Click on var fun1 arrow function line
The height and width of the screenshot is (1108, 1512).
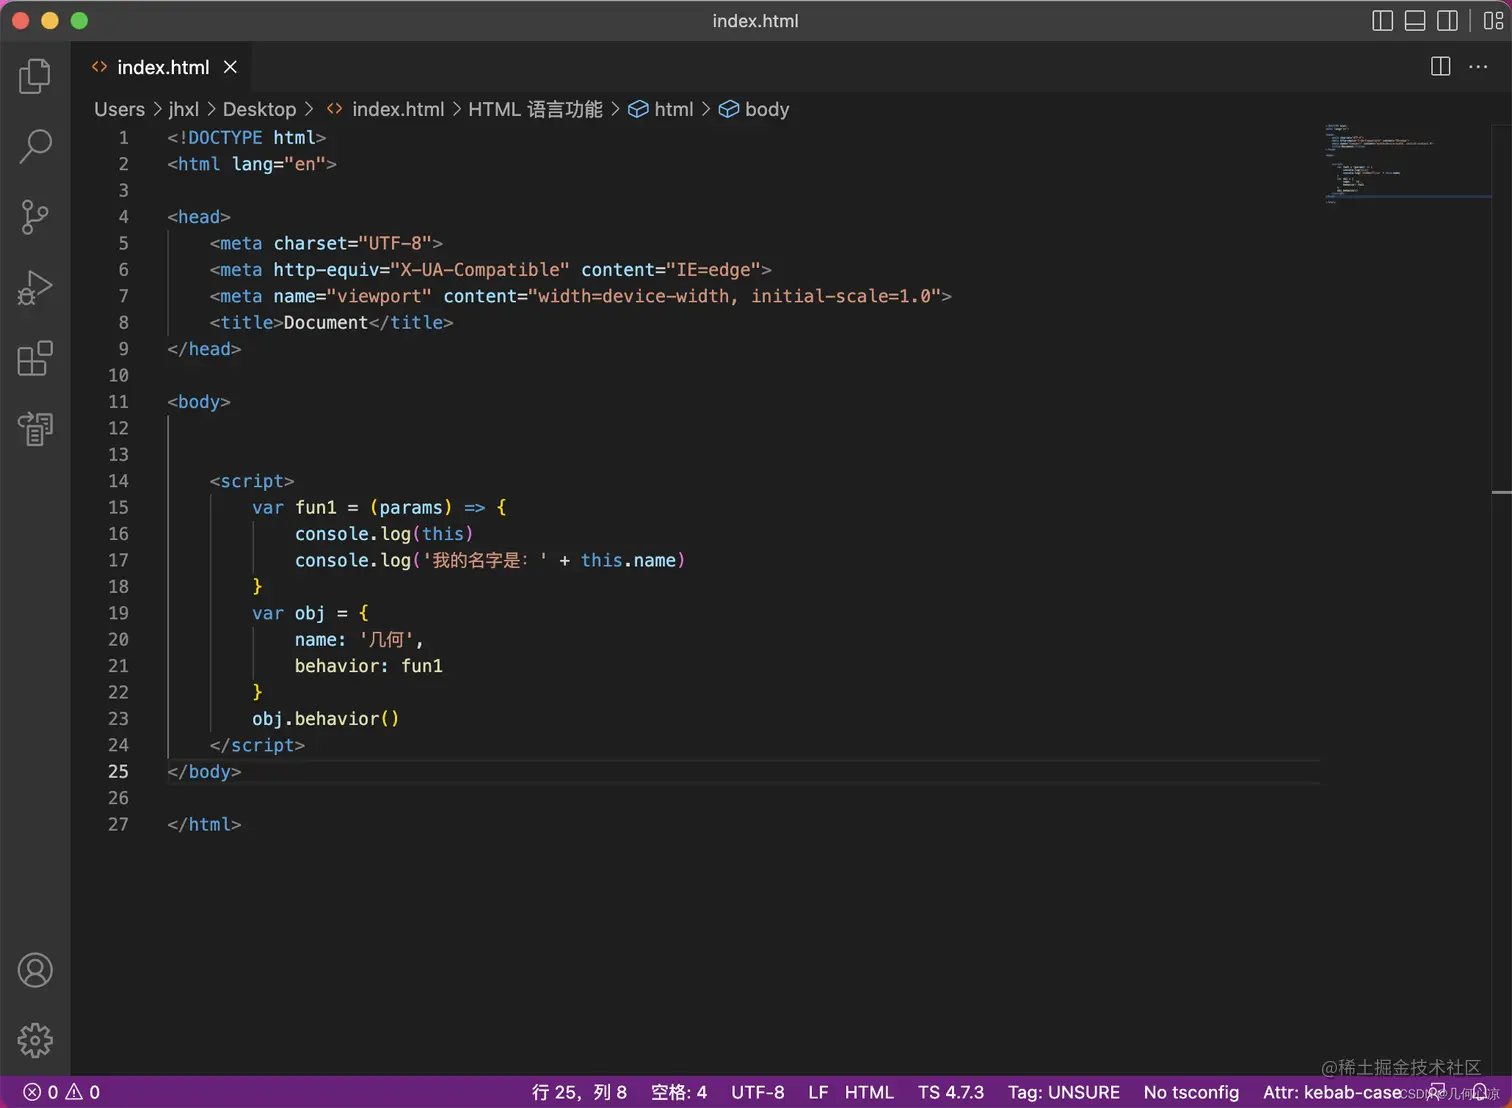pos(379,507)
